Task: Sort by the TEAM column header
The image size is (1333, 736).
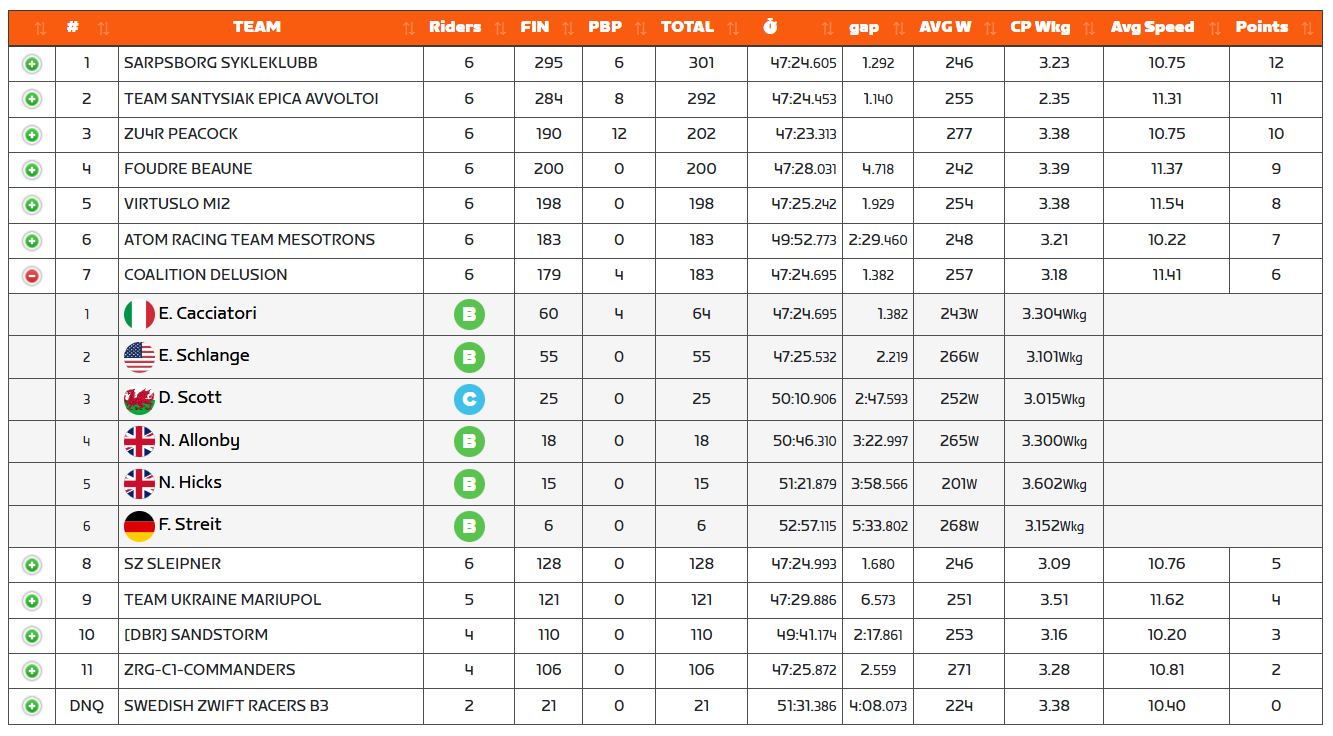Action: click(x=257, y=27)
